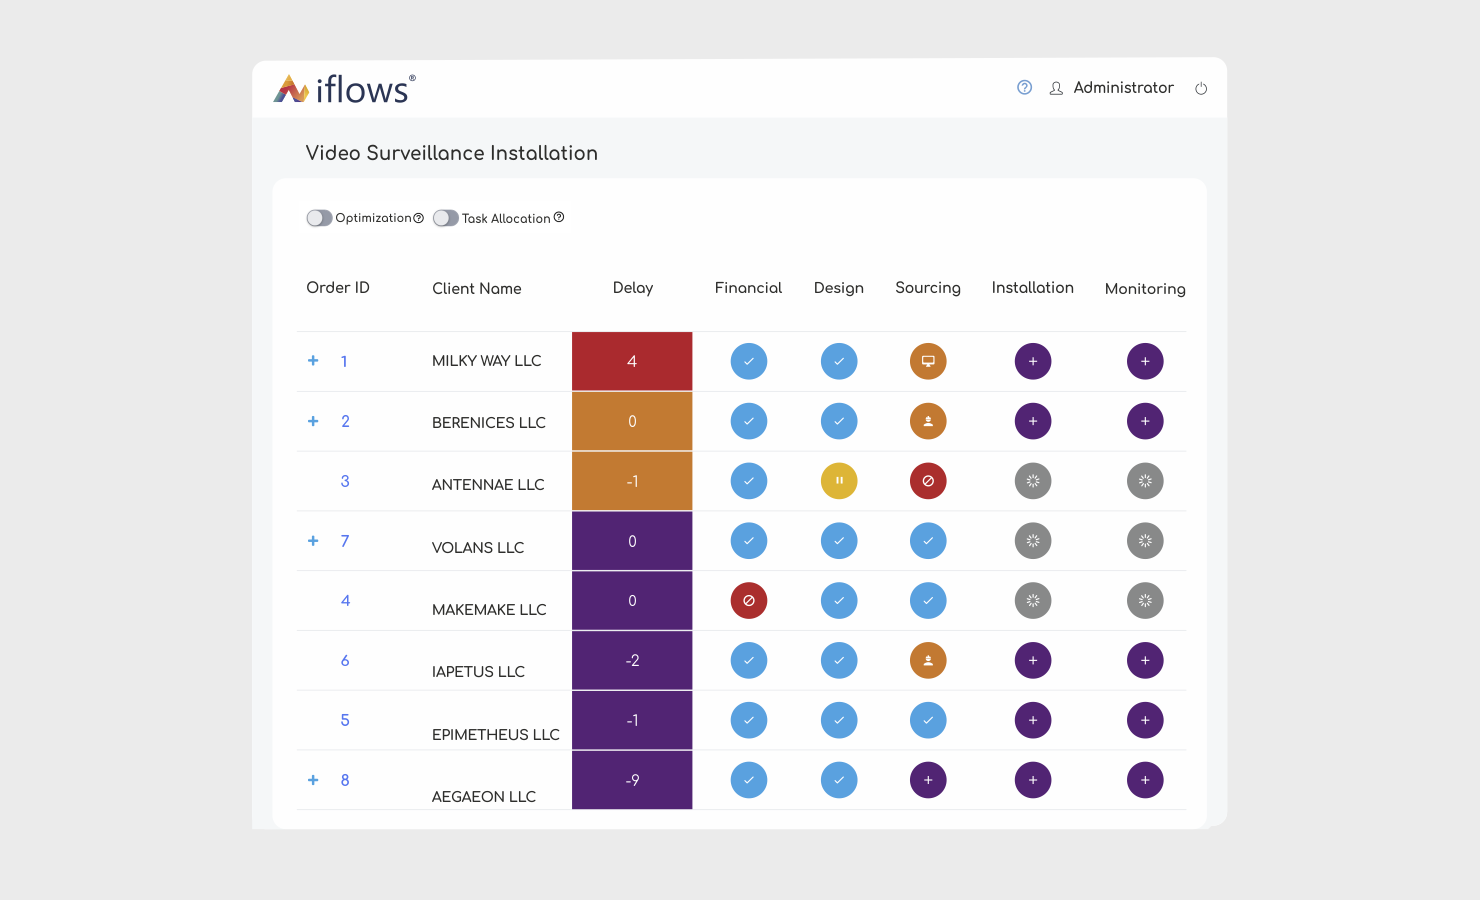The height and width of the screenshot is (900, 1480).
Task: Click MAKEMAKE Installation pending spinner icon
Action: pos(1033,601)
